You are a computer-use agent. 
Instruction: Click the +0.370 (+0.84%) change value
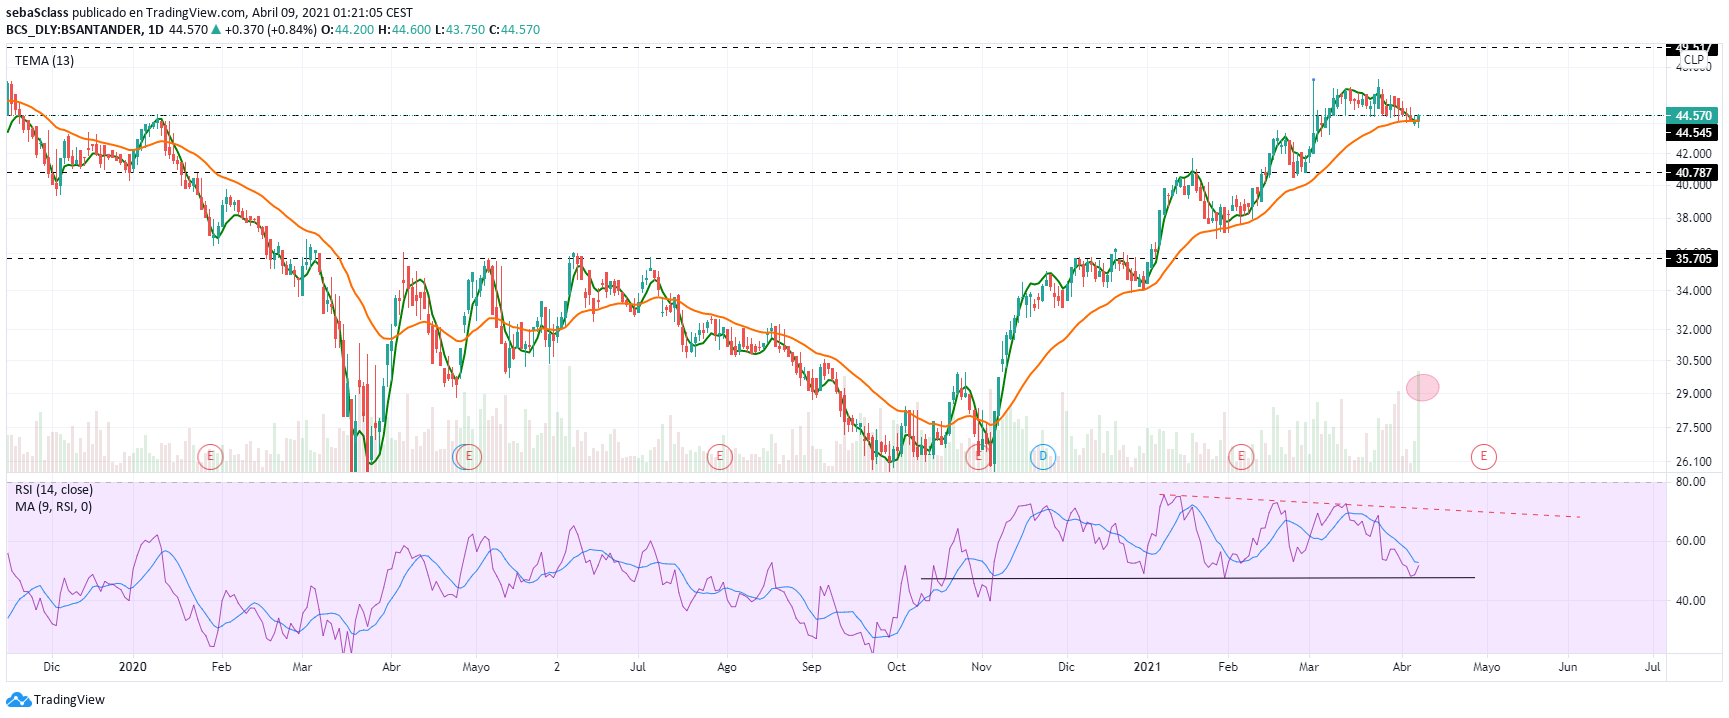click(271, 30)
